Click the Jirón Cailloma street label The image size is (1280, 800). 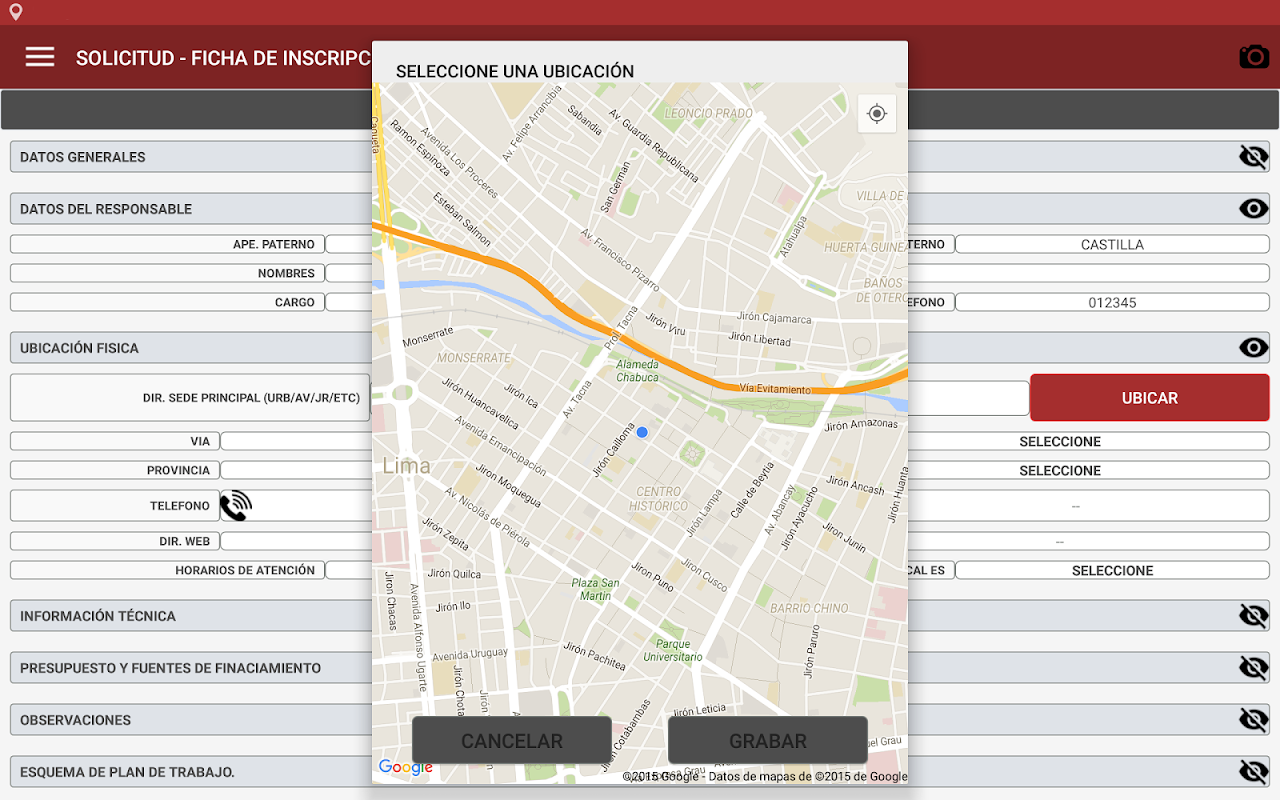point(614,449)
